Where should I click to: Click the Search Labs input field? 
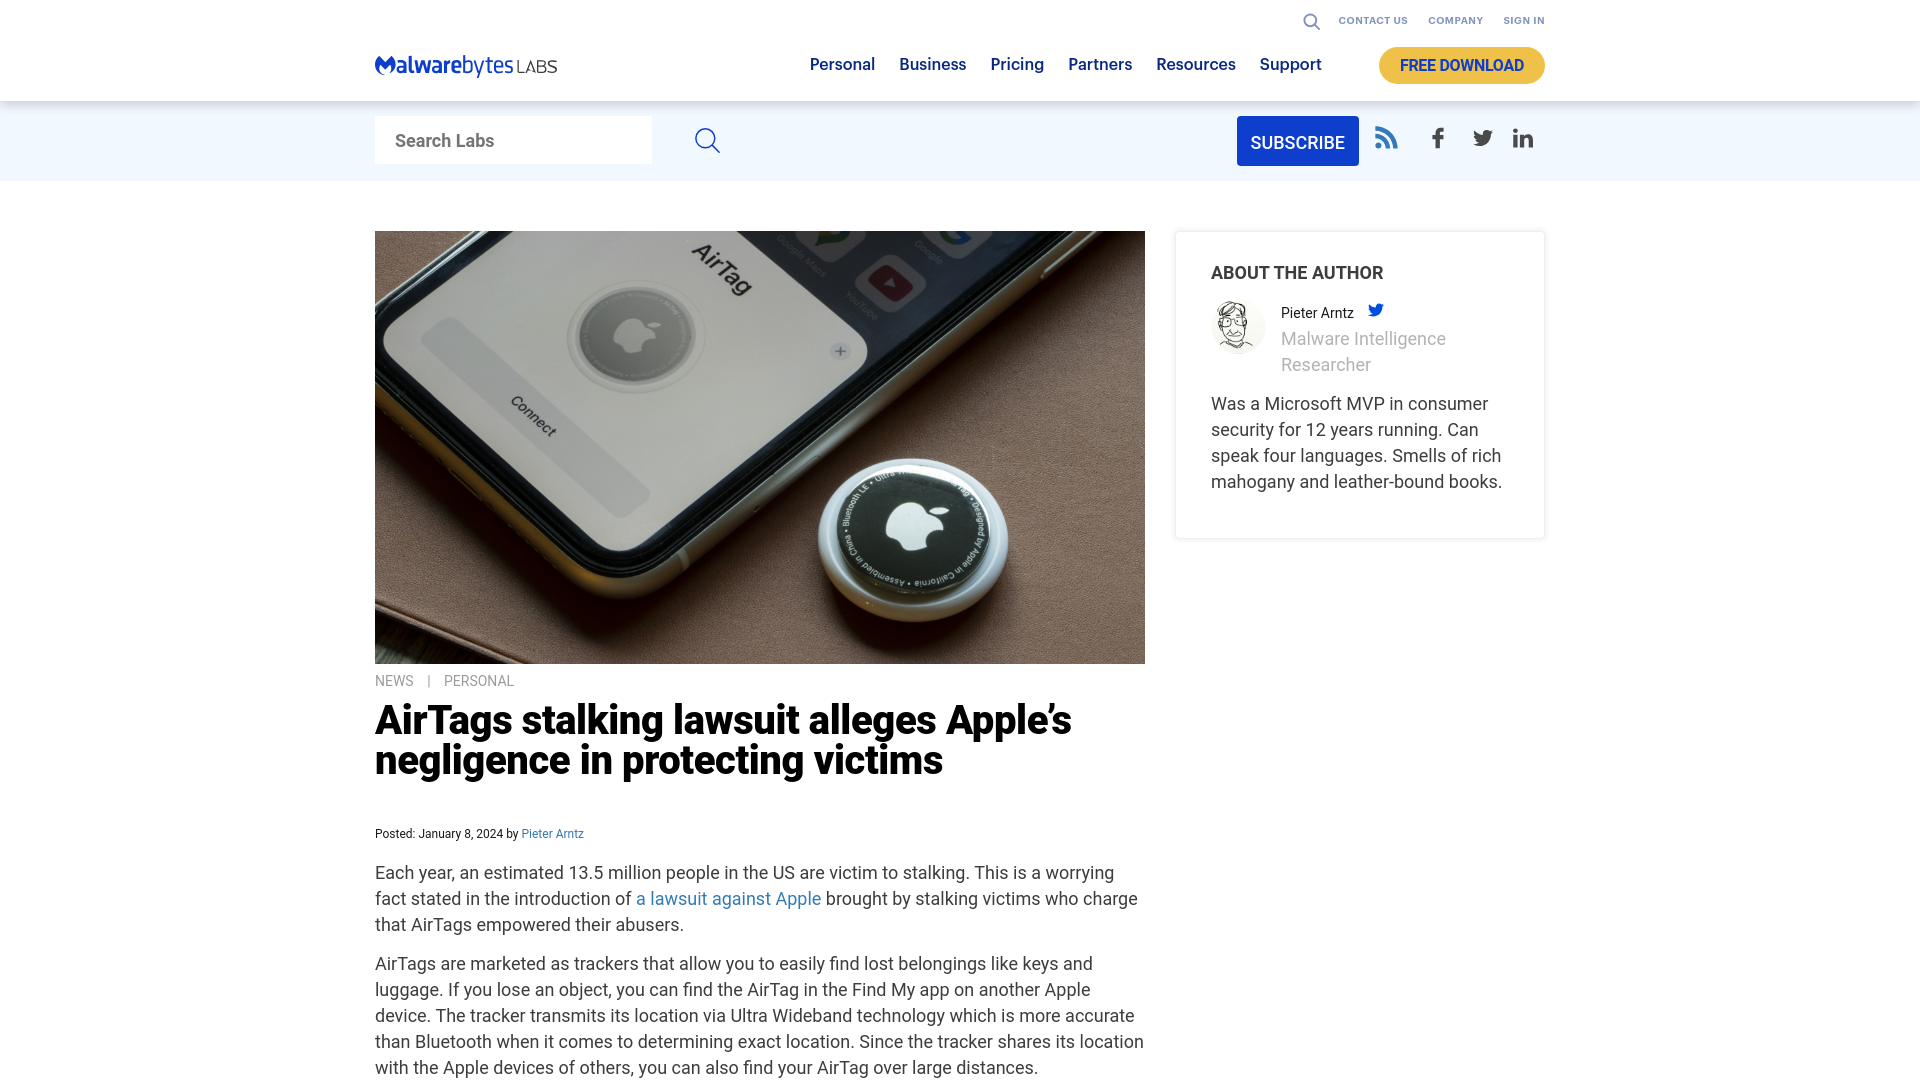513,140
